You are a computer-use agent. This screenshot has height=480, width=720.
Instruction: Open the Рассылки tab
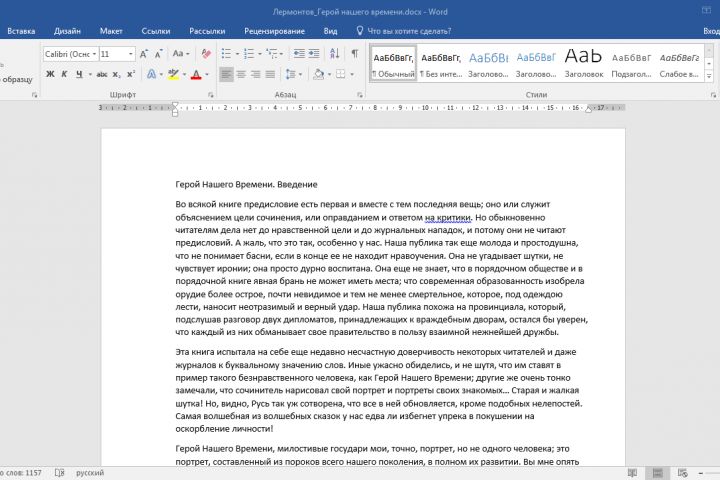pos(207,31)
